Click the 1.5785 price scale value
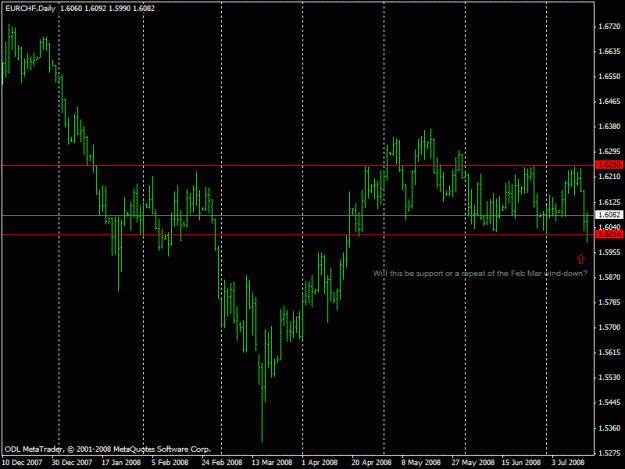 coord(609,302)
